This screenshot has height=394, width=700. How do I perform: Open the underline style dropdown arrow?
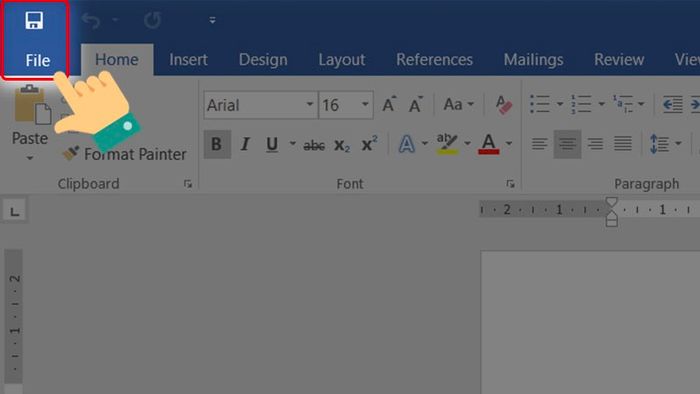tap(292, 143)
